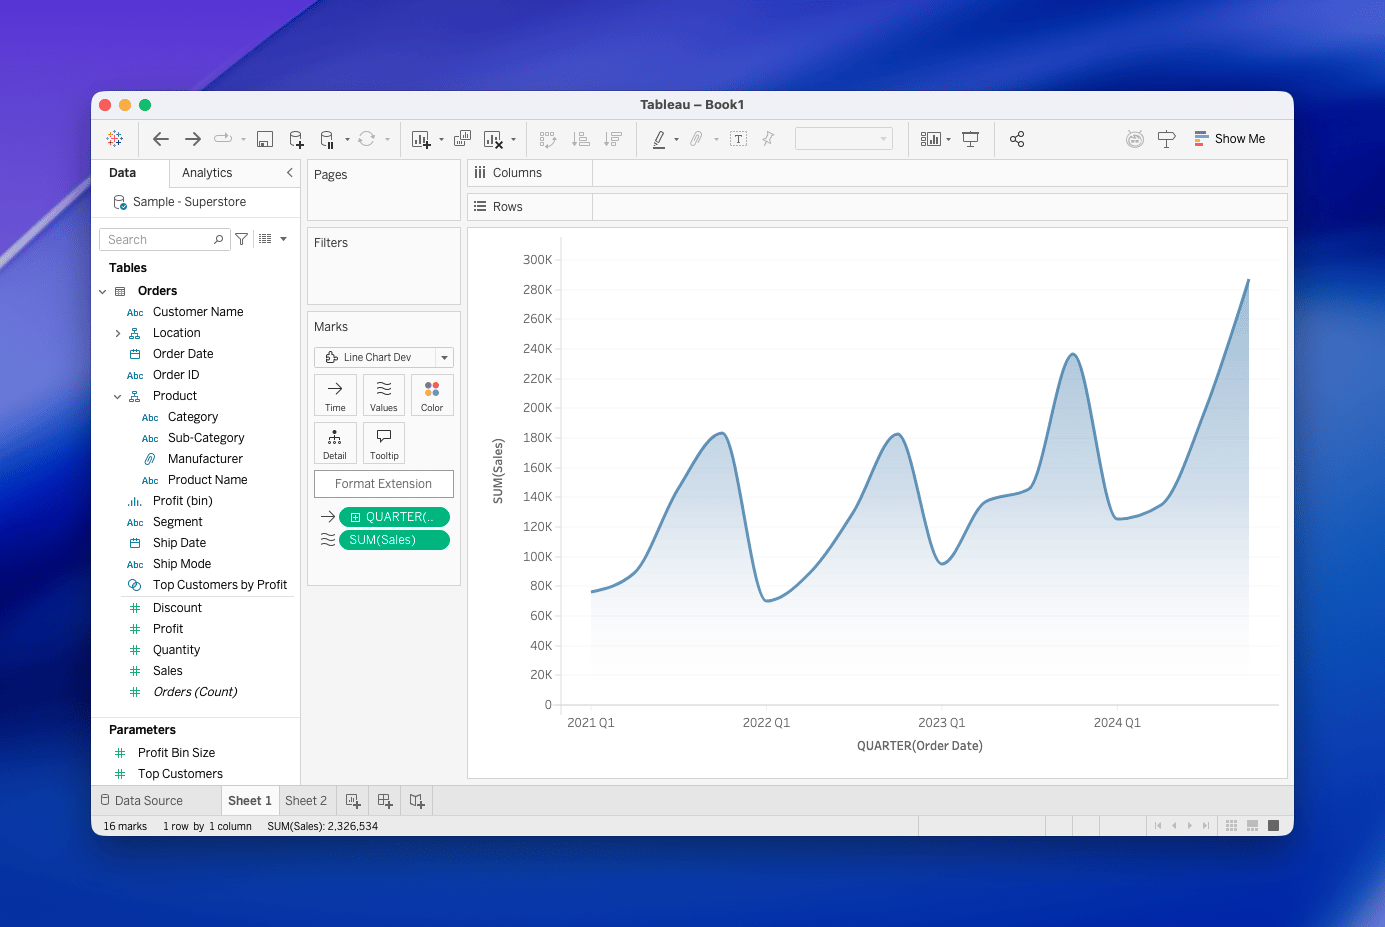Add a new data source

pos(296,139)
